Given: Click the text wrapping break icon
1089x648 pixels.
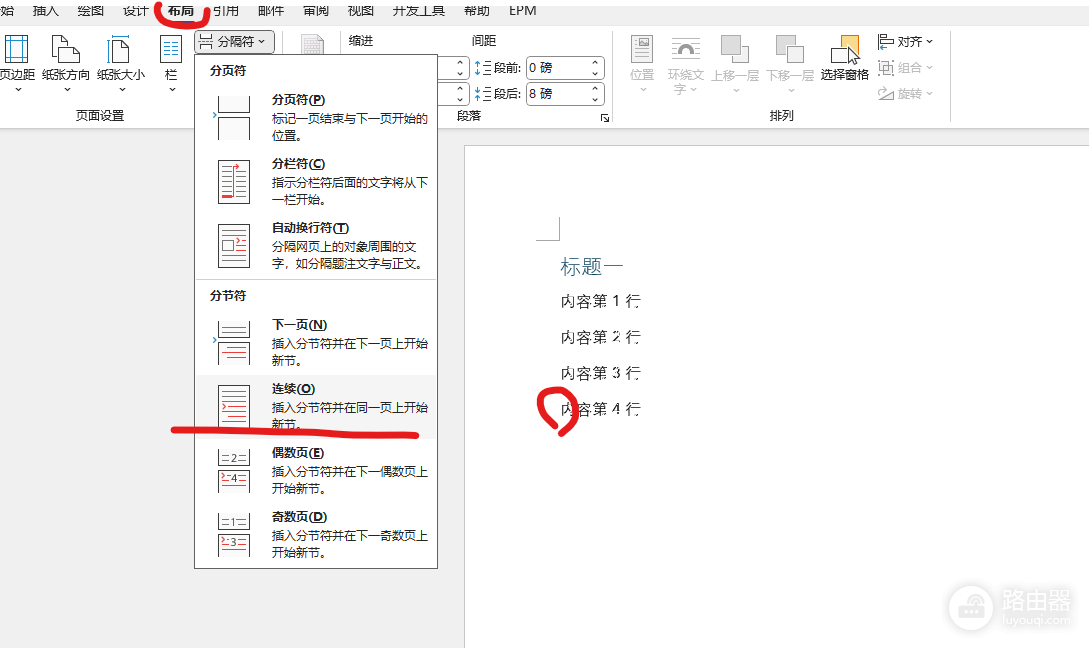Looking at the screenshot, I should (x=233, y=245).
